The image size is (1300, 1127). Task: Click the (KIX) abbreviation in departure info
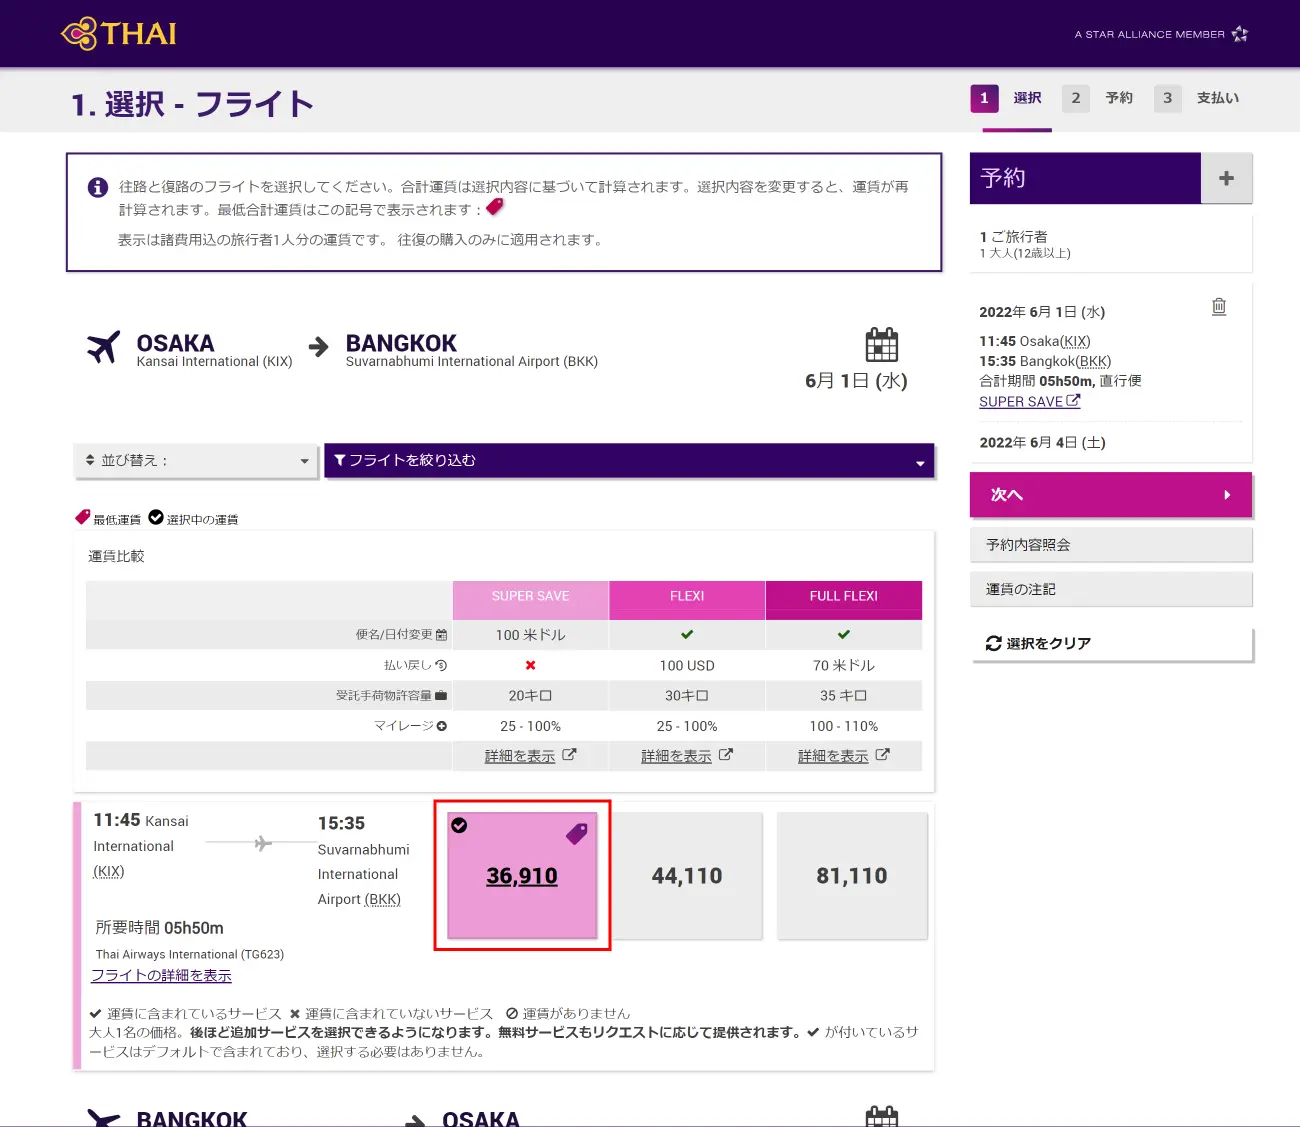tap(109, 871)
